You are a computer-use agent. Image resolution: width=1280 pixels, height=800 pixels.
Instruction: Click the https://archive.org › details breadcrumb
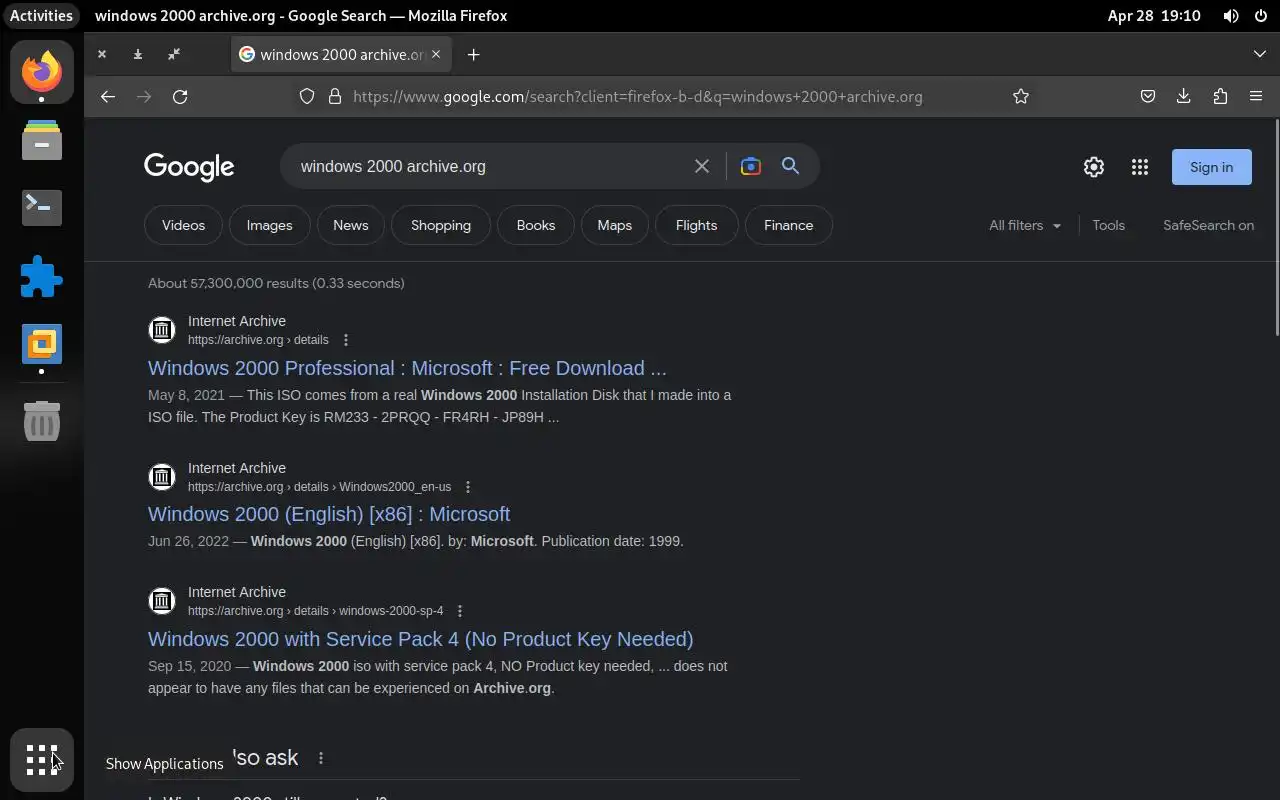258,340
